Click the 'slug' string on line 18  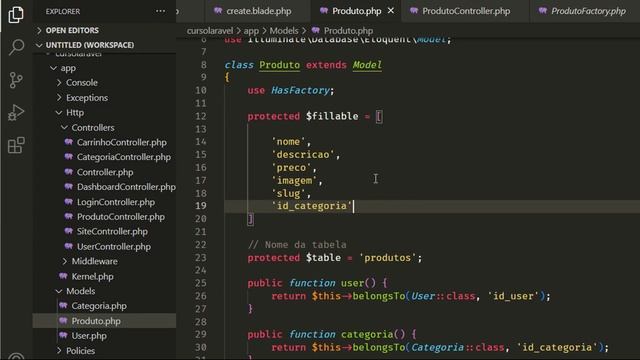(x=288, y=193)
